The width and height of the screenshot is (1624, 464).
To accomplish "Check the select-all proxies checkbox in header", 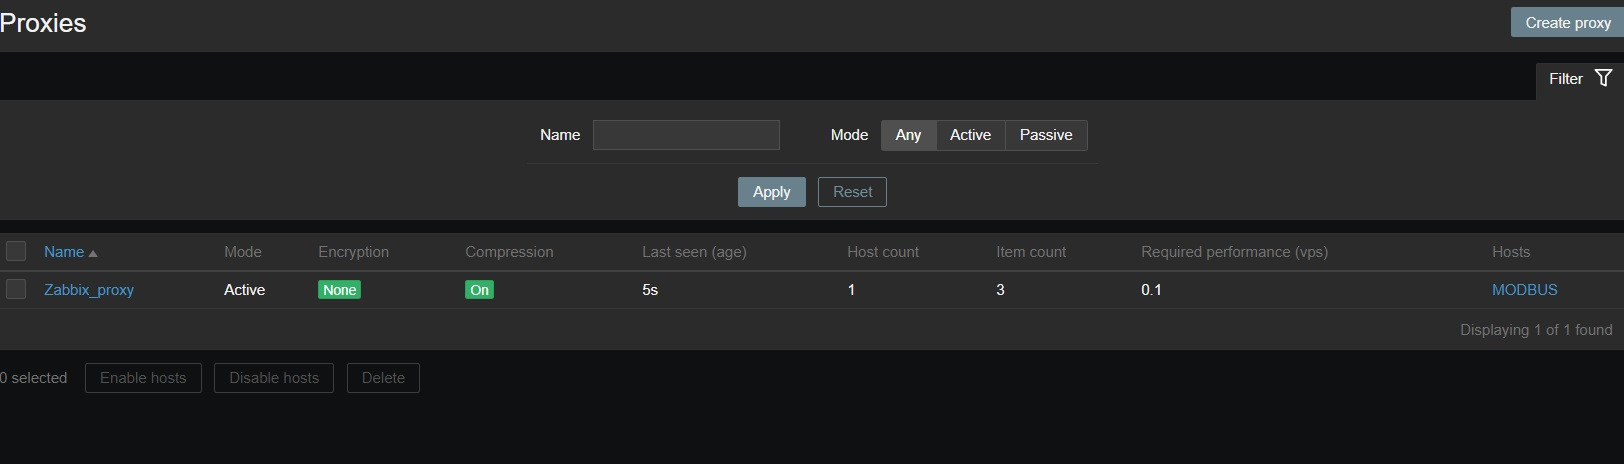I will [x=16, y=251].
